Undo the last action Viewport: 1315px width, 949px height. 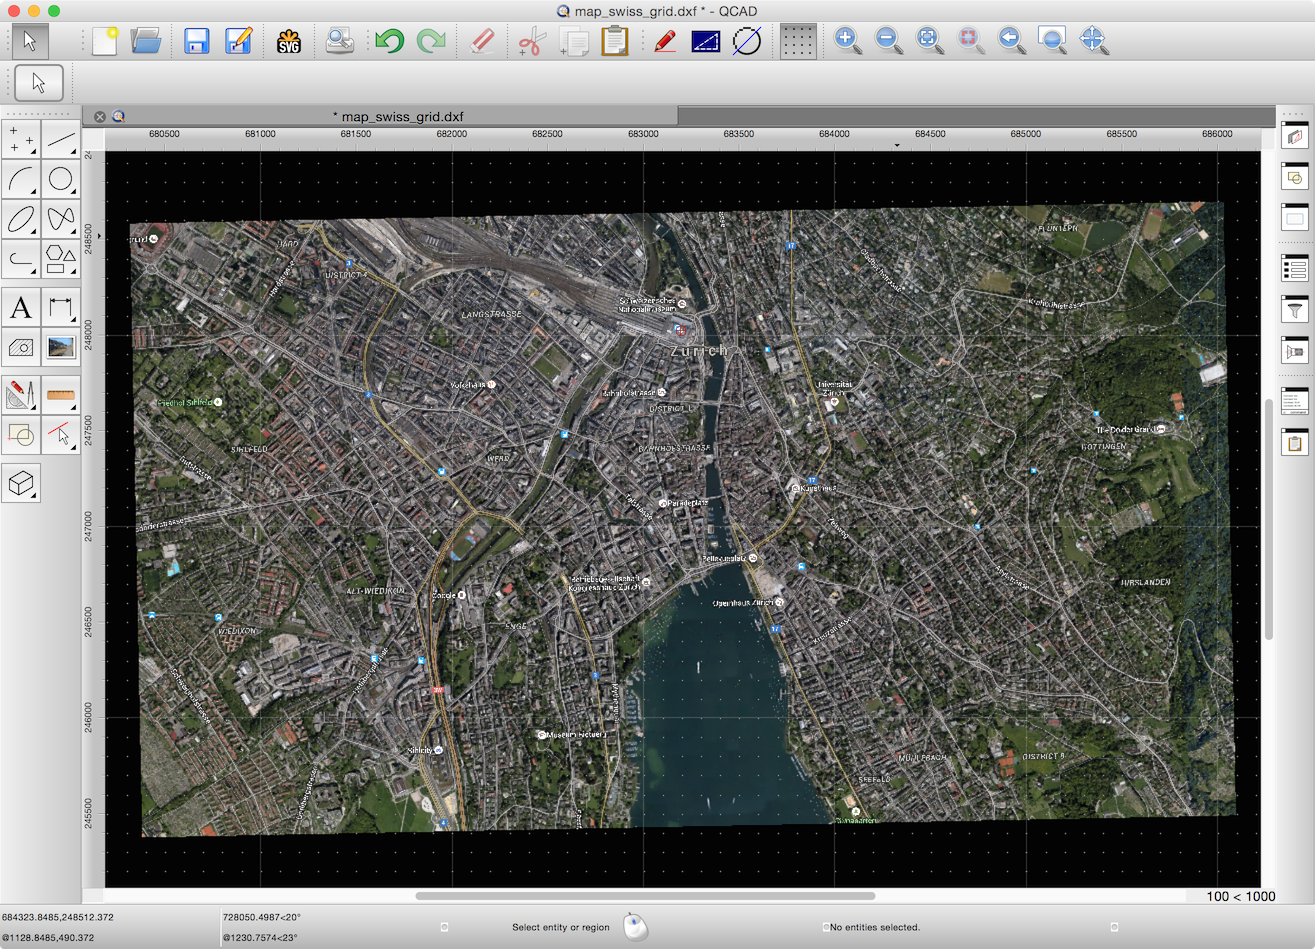point(389,41)
